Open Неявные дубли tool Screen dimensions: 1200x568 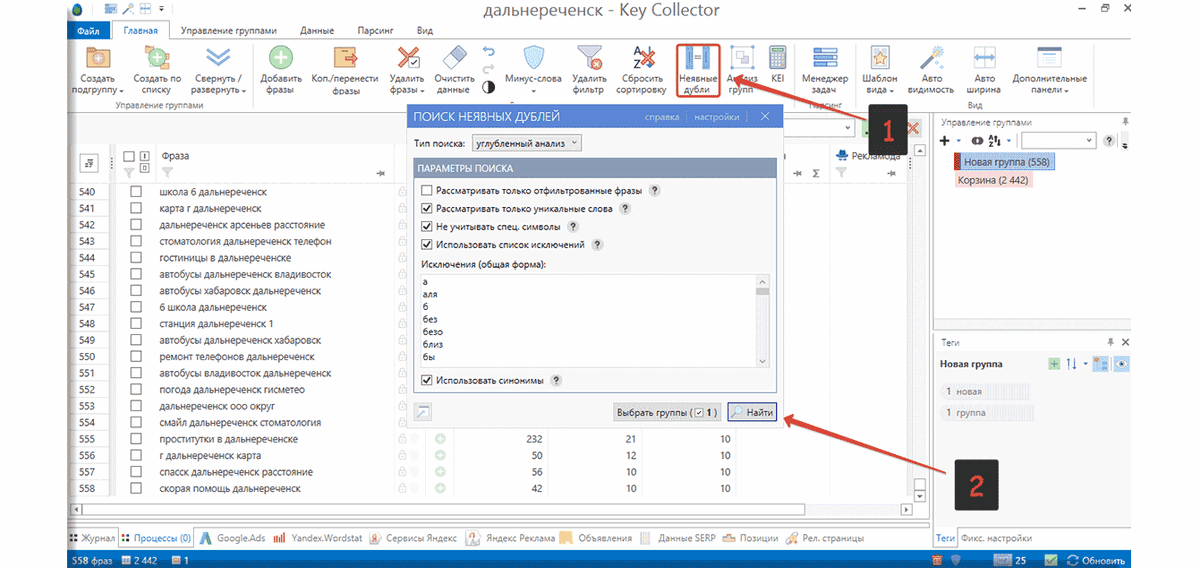[x=698, y=70]
